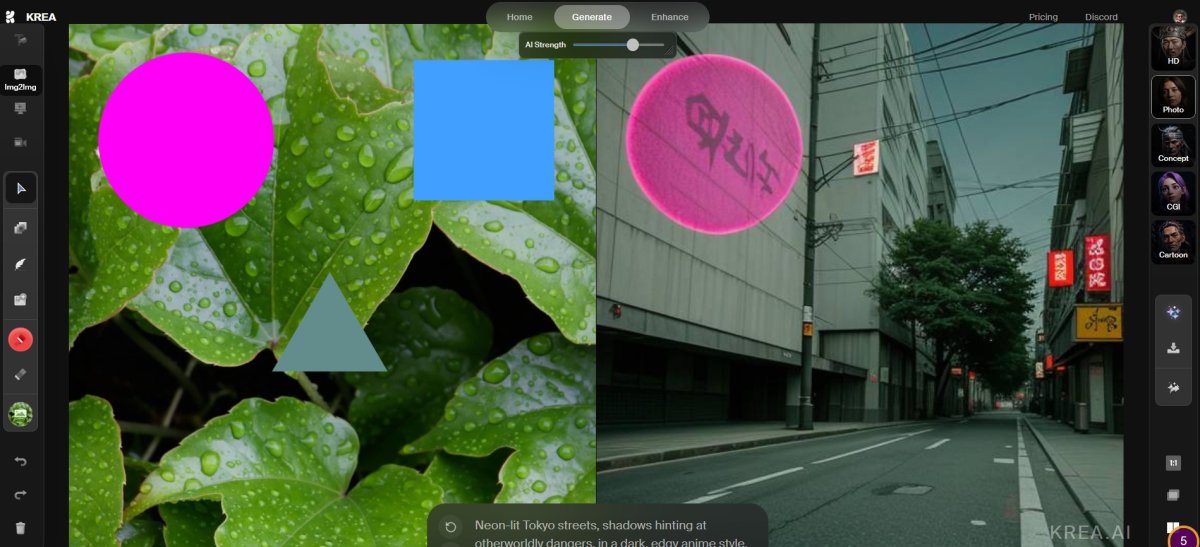Viewport: 1200px width, 547px height.
Task: Click the sparkle enhance icon on right
Action: [1173, 313]
